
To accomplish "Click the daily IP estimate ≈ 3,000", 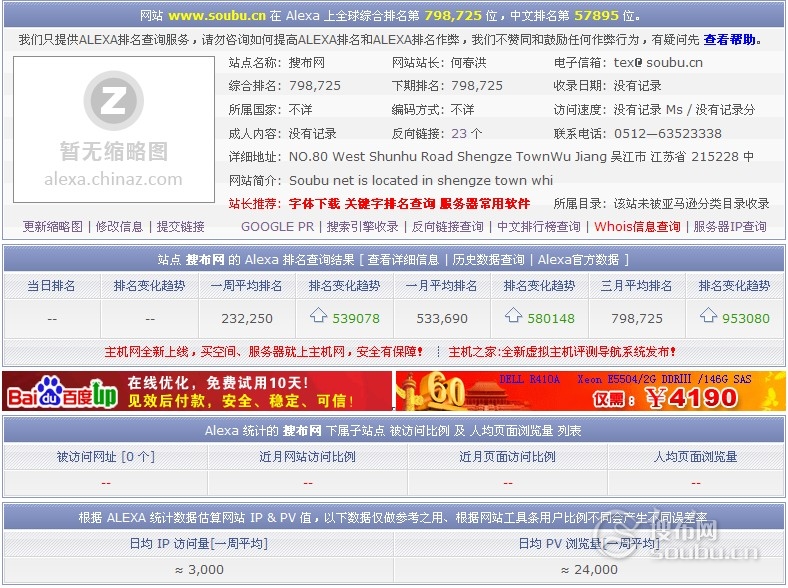I will tap(199, 570).
